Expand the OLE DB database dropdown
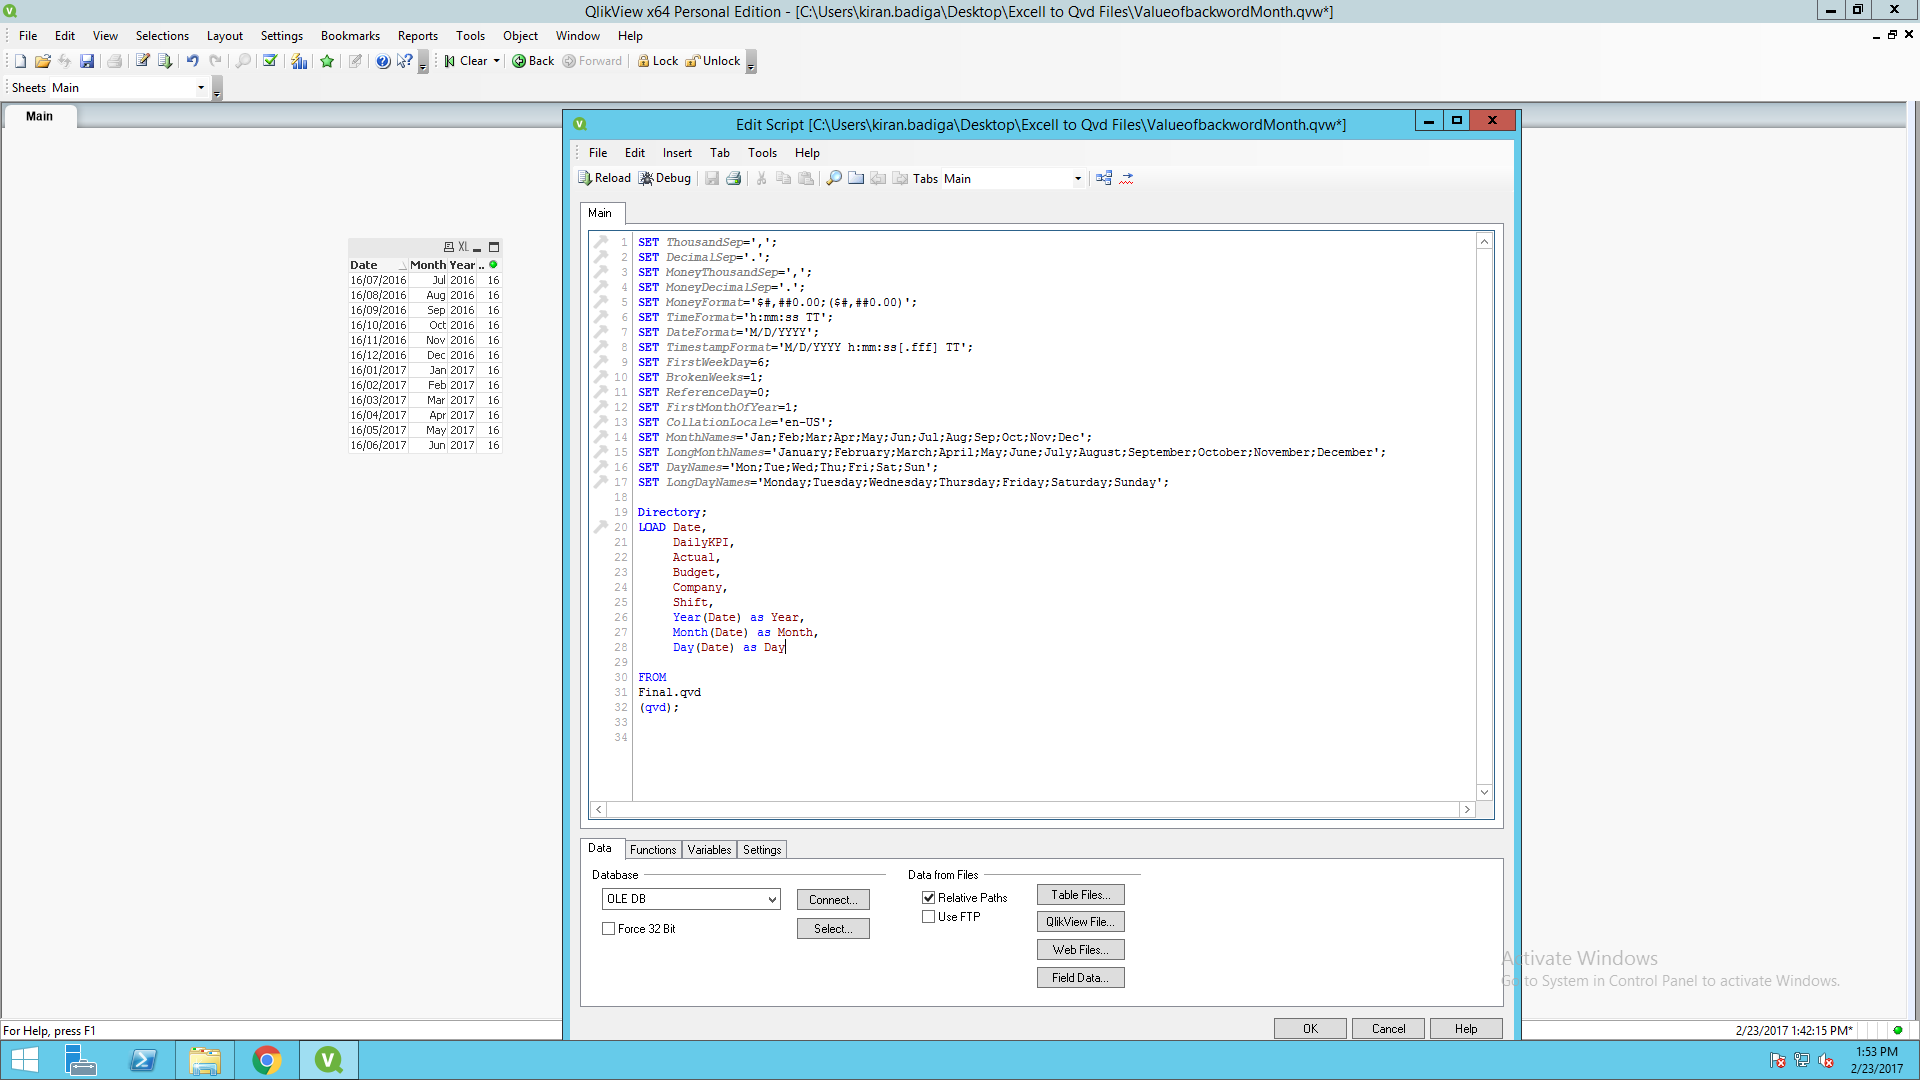Viewport: 1920px width, 1080px height. pyautogui.click(x=772, y=900)
